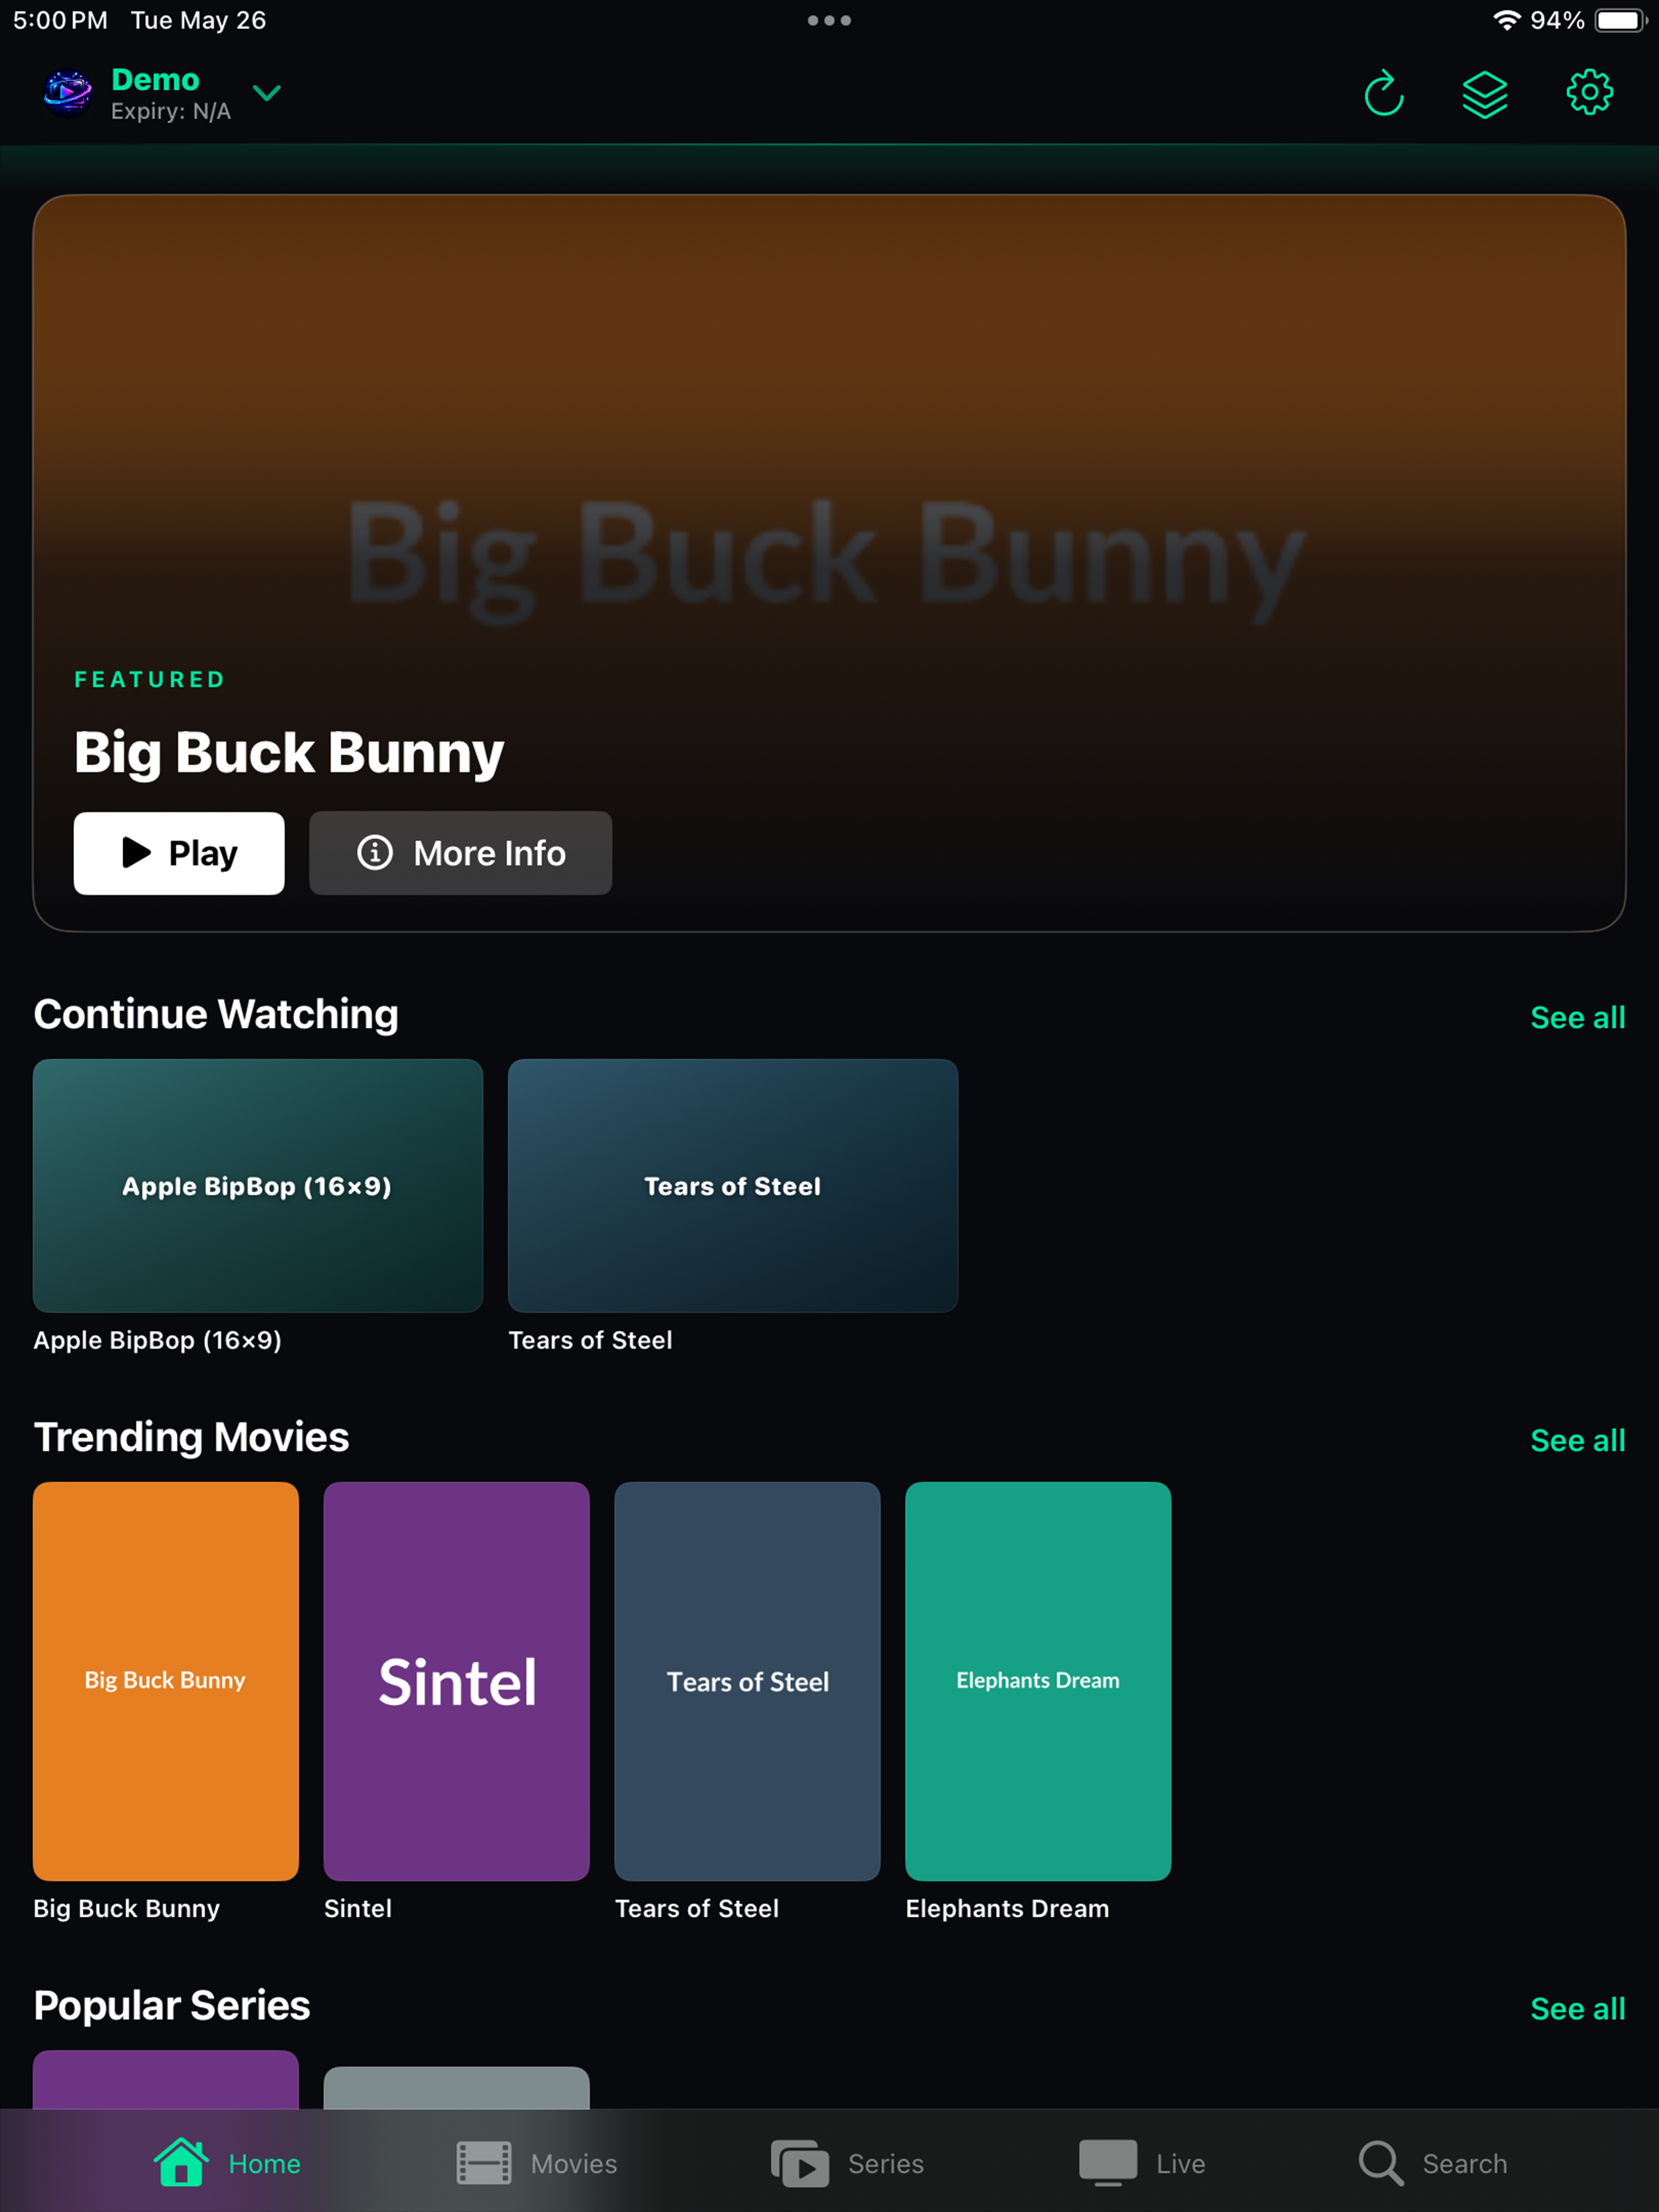Image resolution: width=1659 pixels, height=2212 pixels.
Task: See all Continue Watching items
Action: point(1577,1017)
